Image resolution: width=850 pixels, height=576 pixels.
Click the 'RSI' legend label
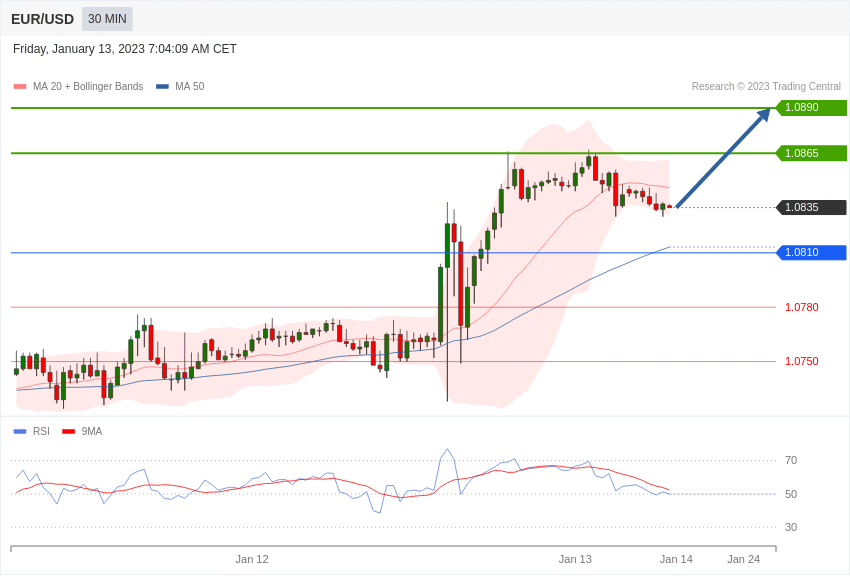[x=41, y=431]
